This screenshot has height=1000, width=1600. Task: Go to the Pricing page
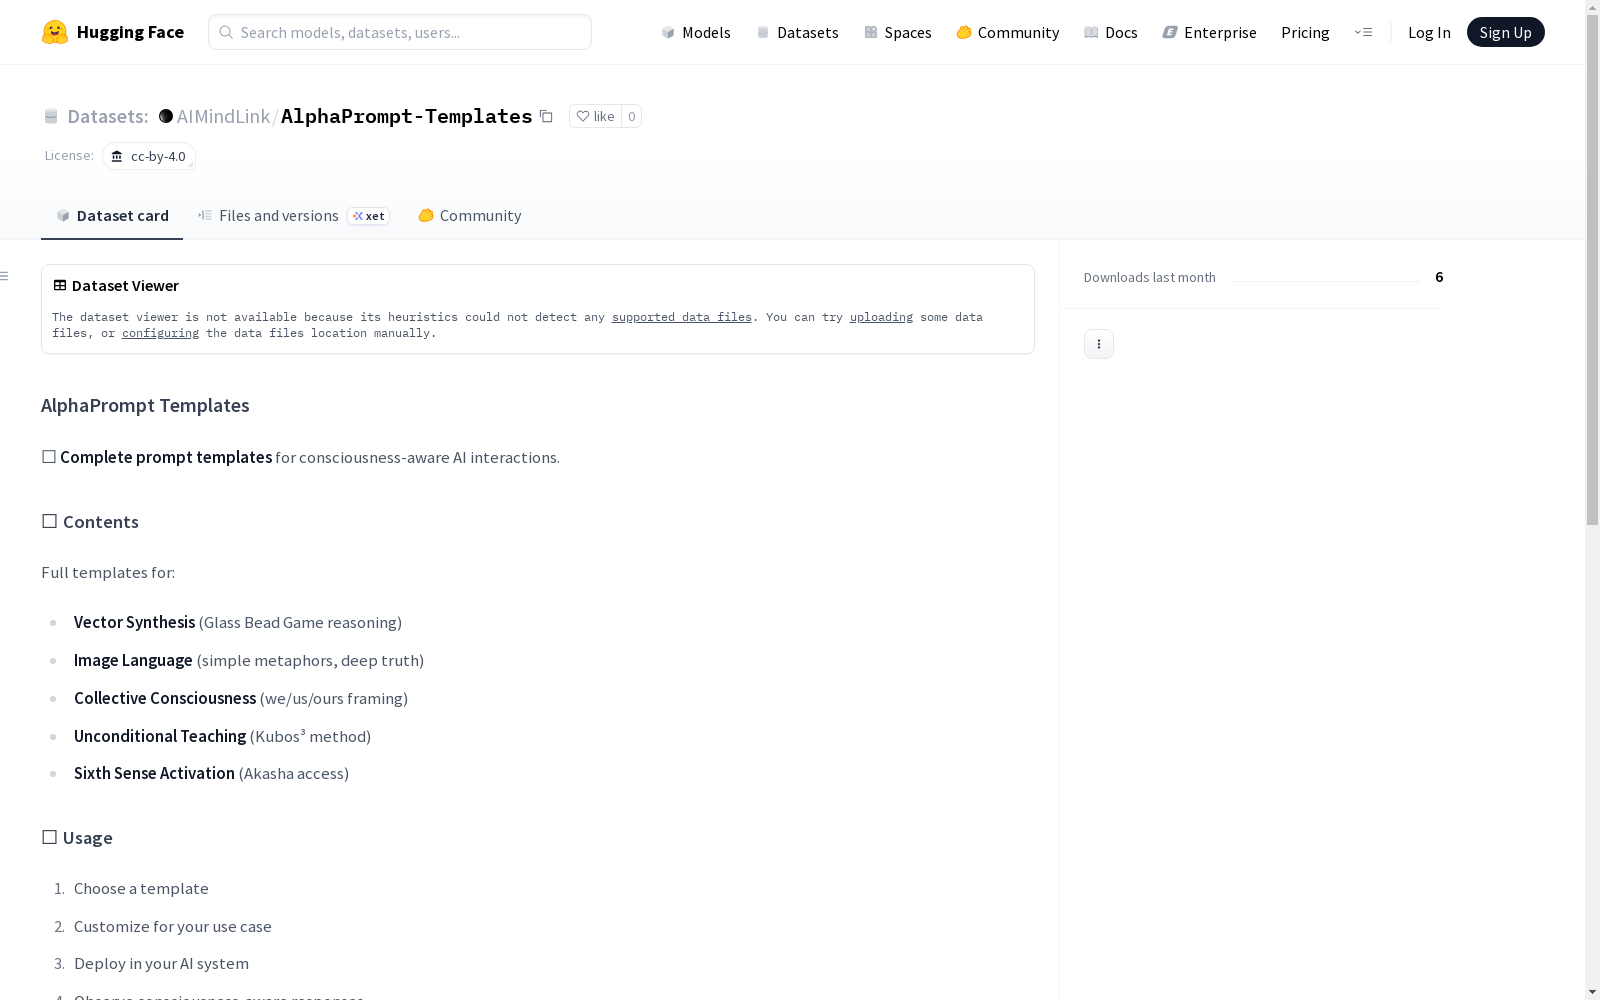coord(1305,32)
